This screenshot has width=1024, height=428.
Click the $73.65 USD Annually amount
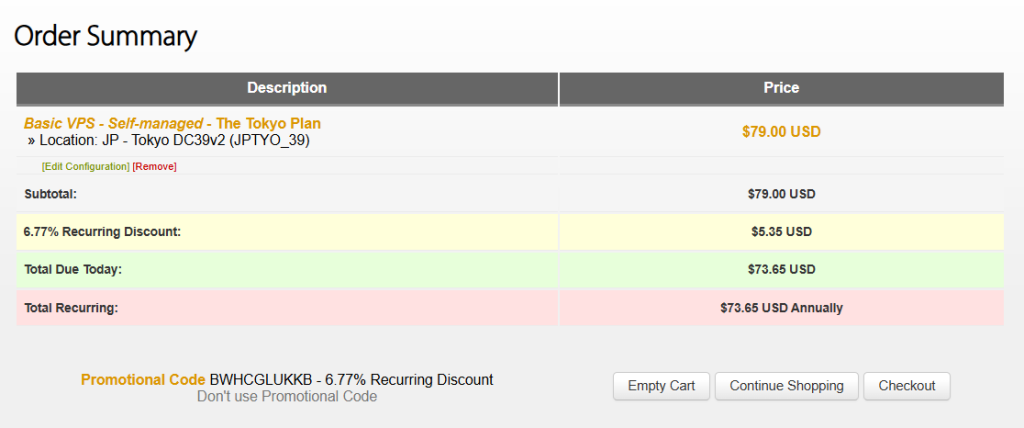pos(781,308)
